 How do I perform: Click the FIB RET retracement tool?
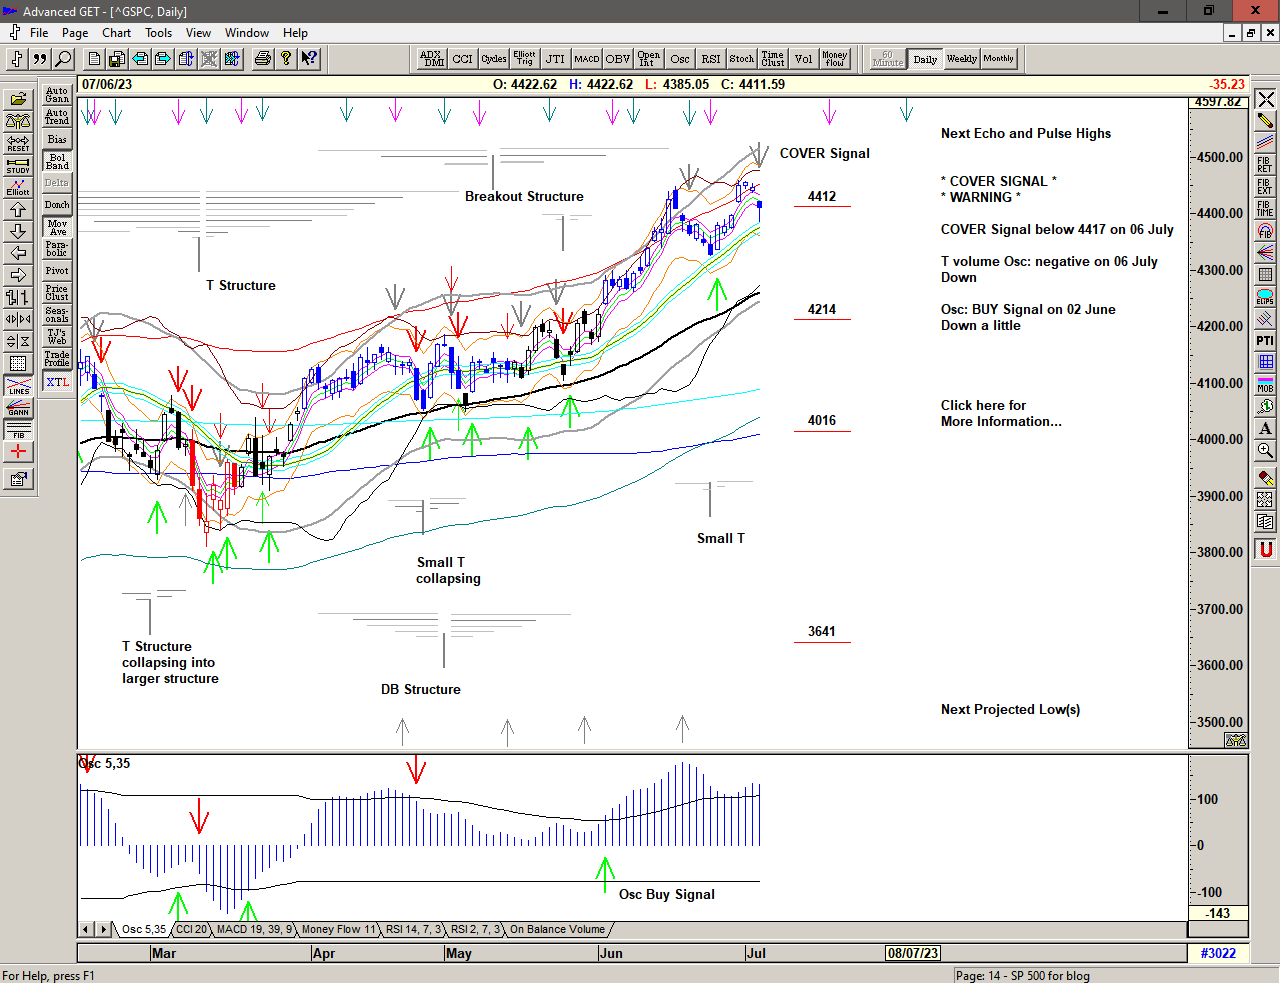click(x=1265, y=164)
